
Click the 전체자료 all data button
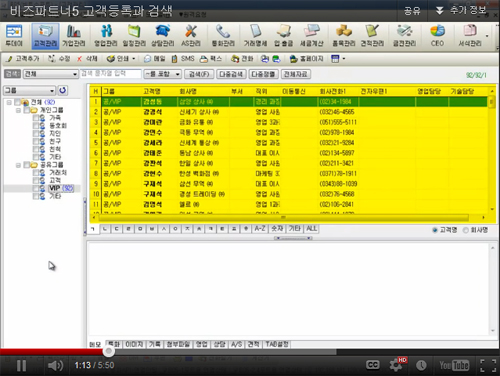pyautogui.click(x=296, y=74)
